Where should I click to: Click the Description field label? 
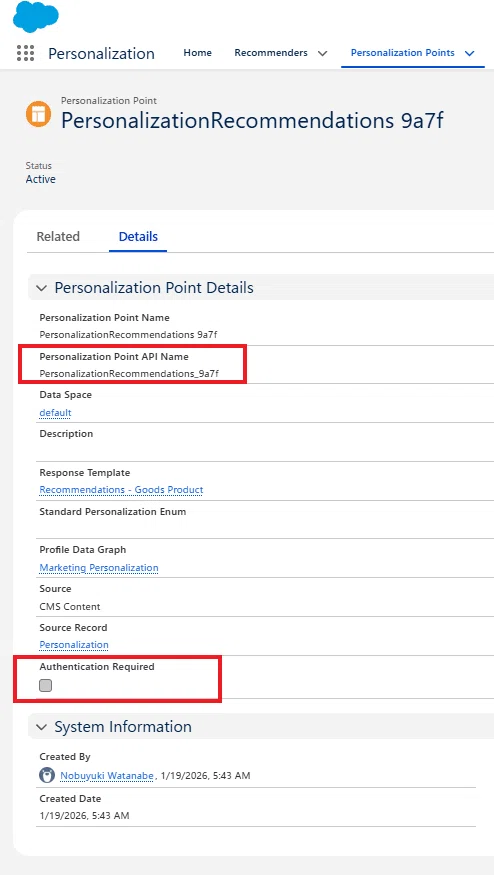[66, 434]
